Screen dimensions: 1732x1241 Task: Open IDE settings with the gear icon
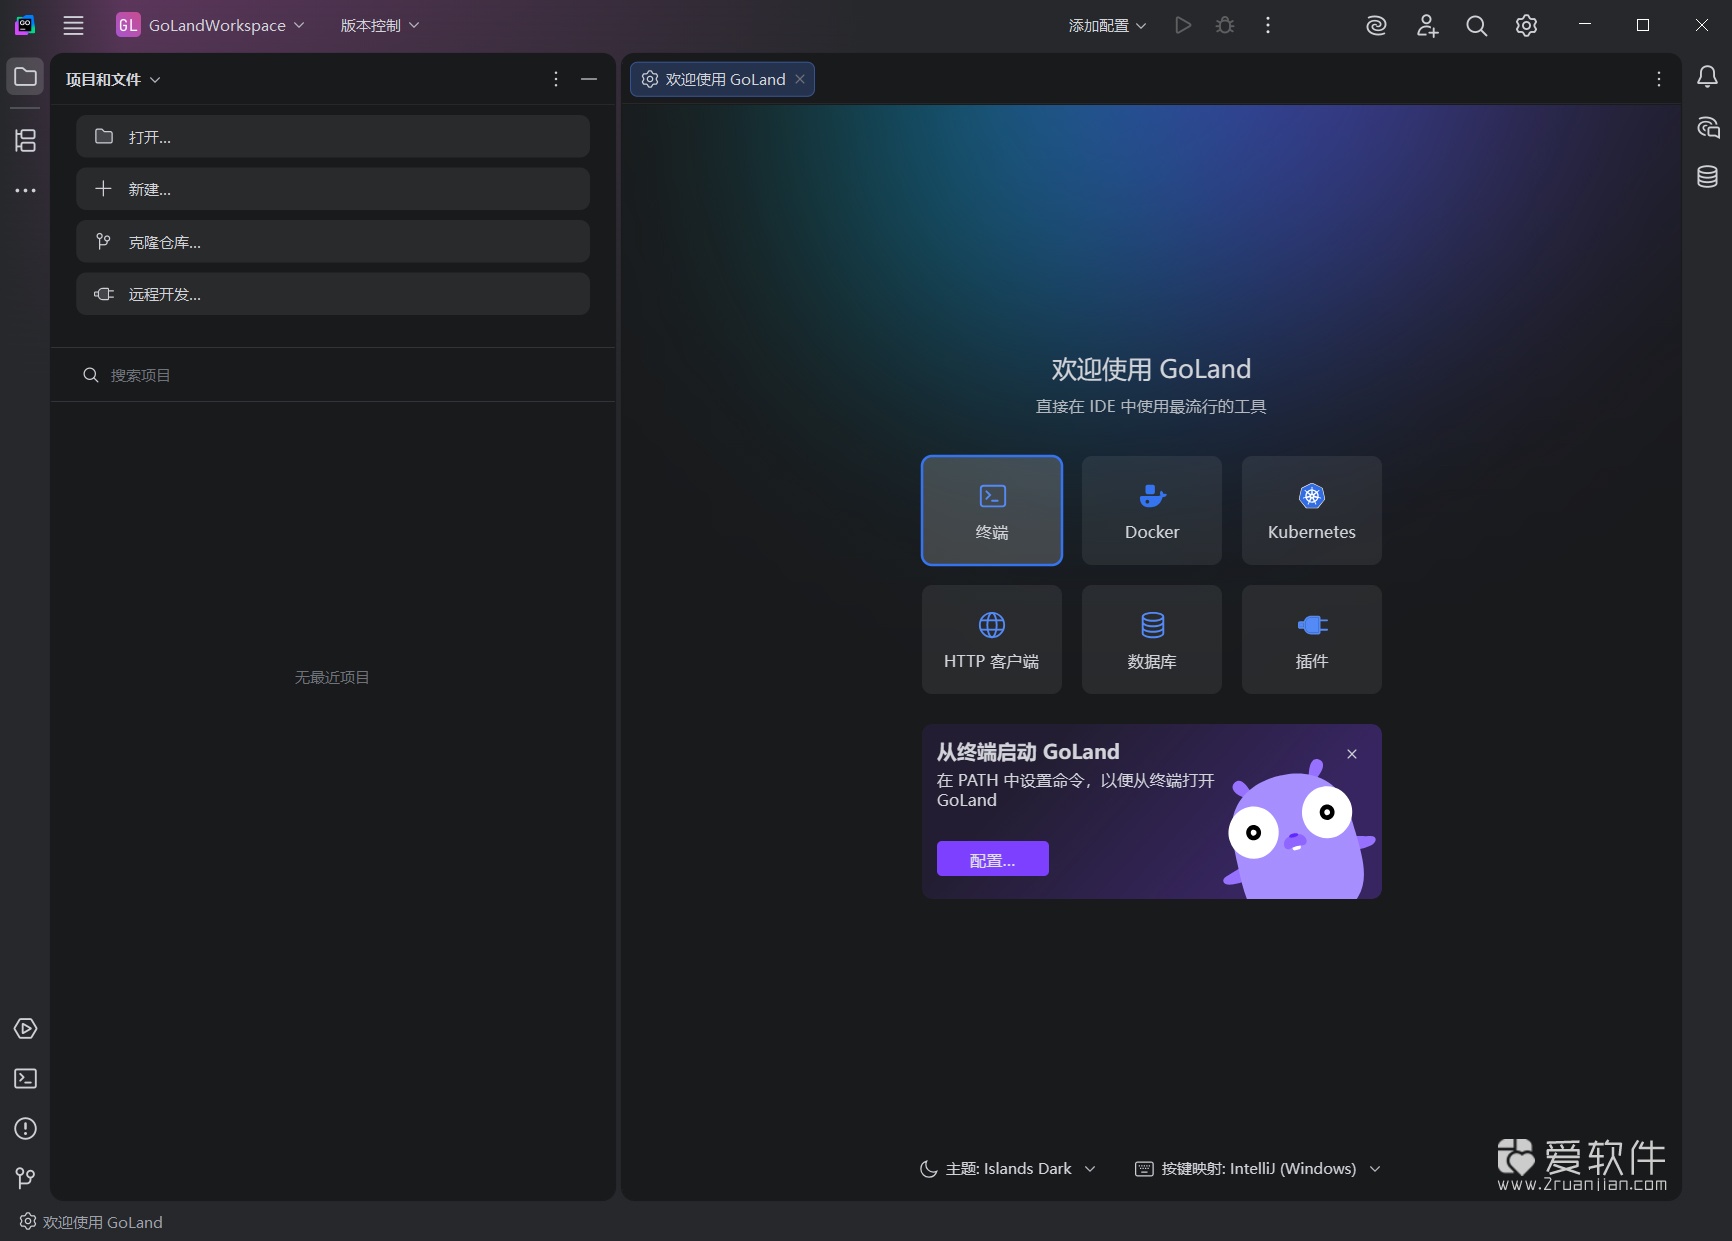point(1526,26)
